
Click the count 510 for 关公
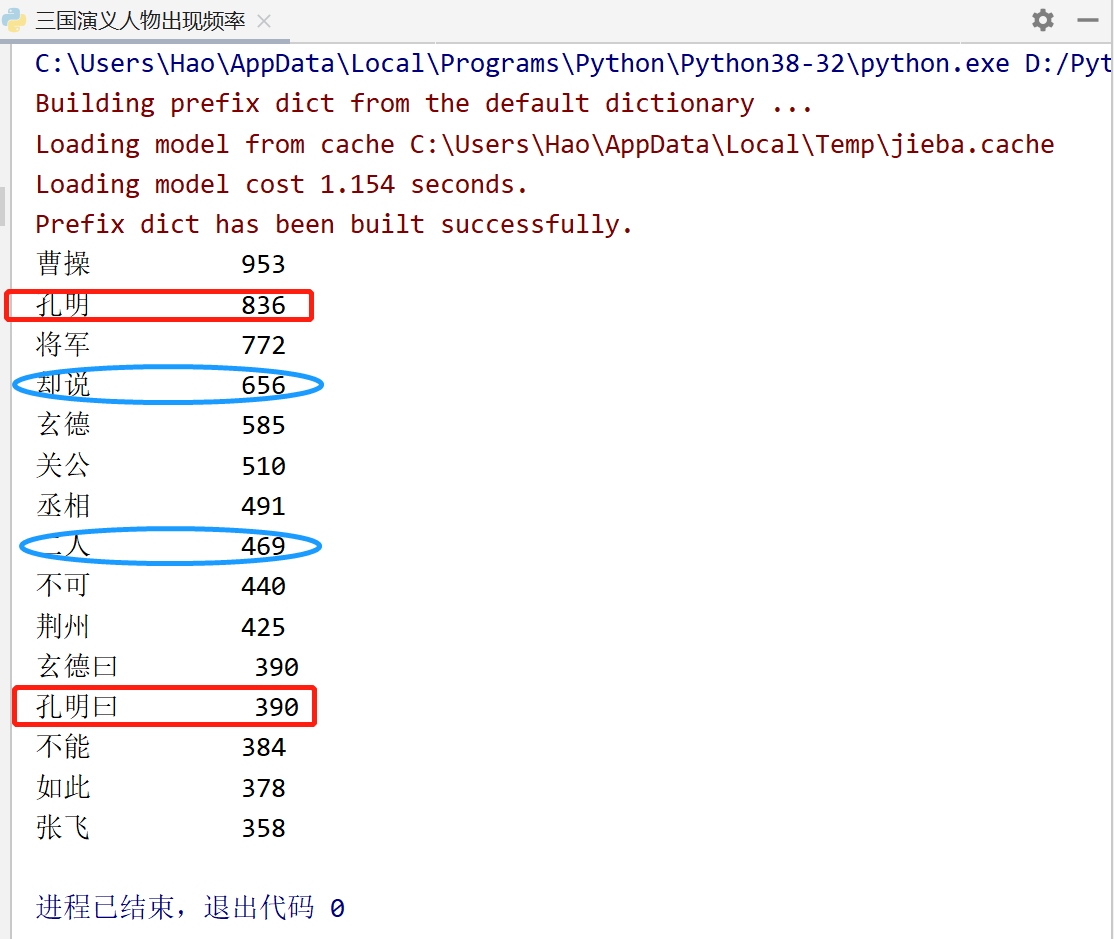point(263,466)
